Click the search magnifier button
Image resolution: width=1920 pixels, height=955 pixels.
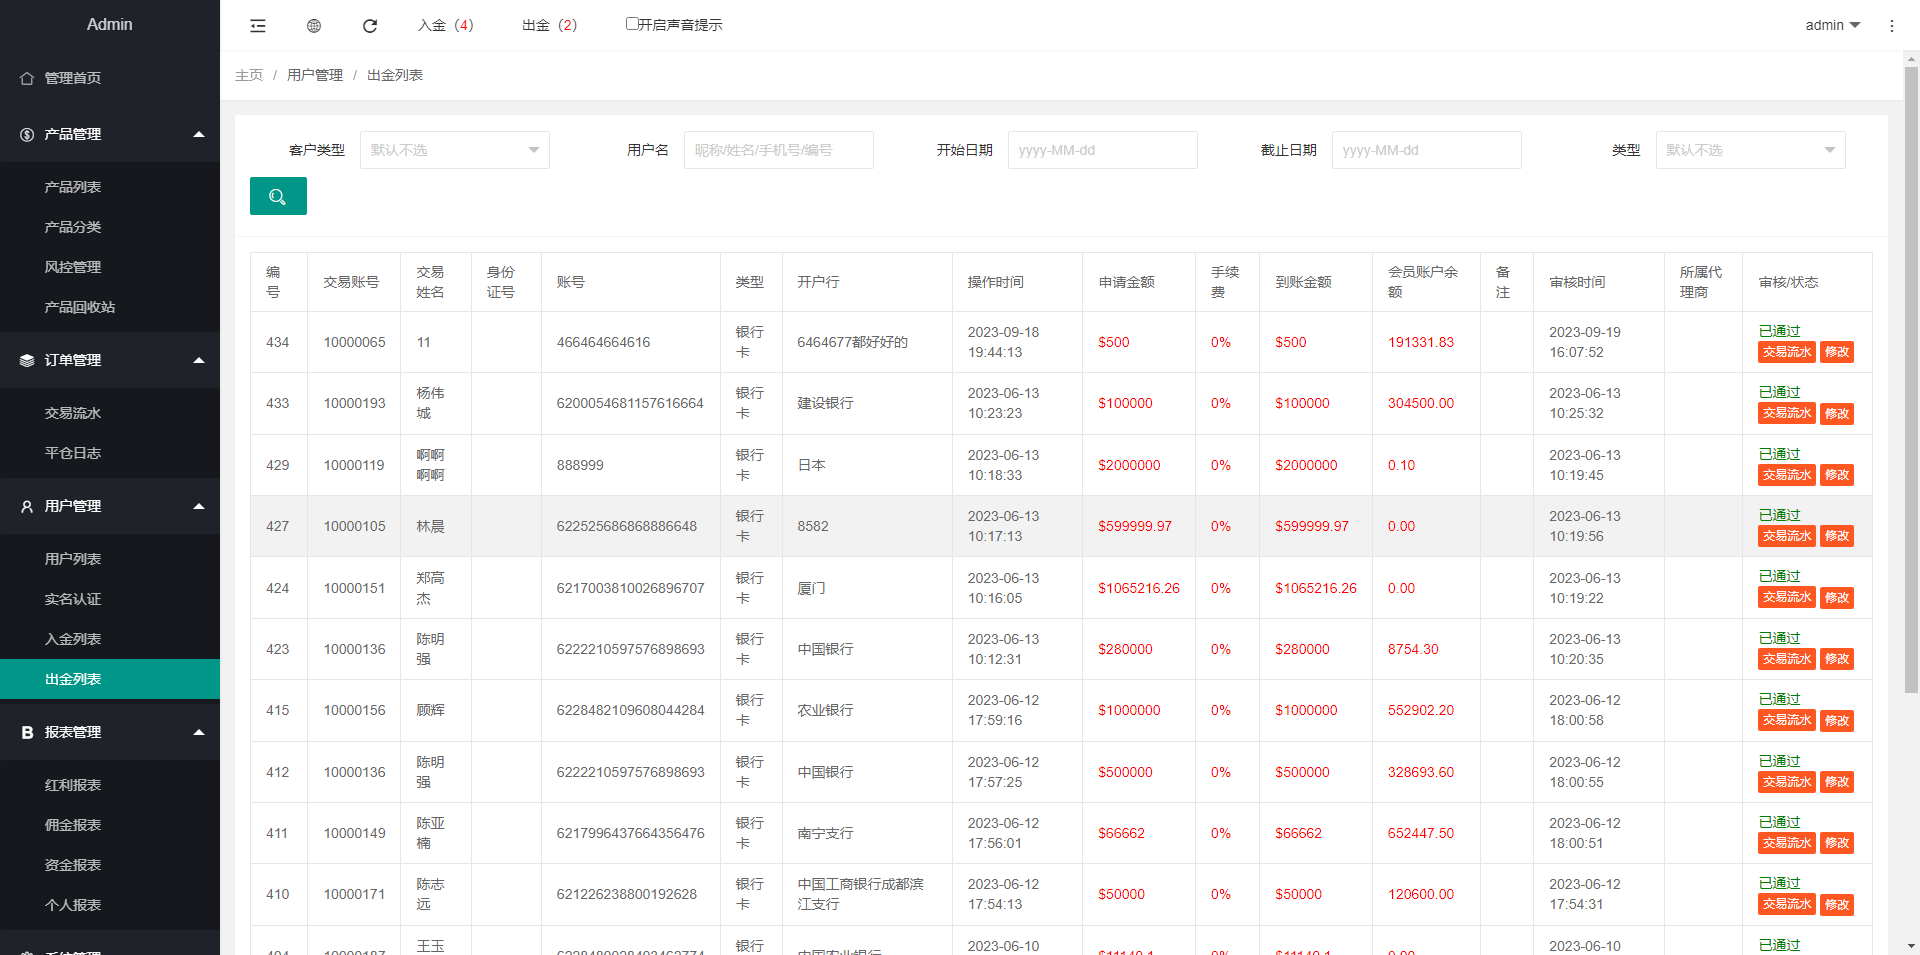pyautogui.click(x=278, y=196)
